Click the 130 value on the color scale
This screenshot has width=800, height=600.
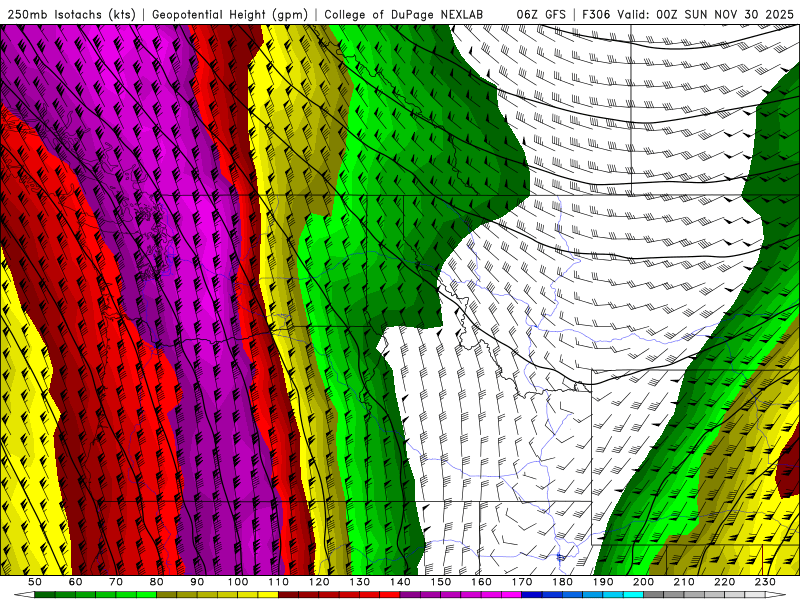click(360, 582)
